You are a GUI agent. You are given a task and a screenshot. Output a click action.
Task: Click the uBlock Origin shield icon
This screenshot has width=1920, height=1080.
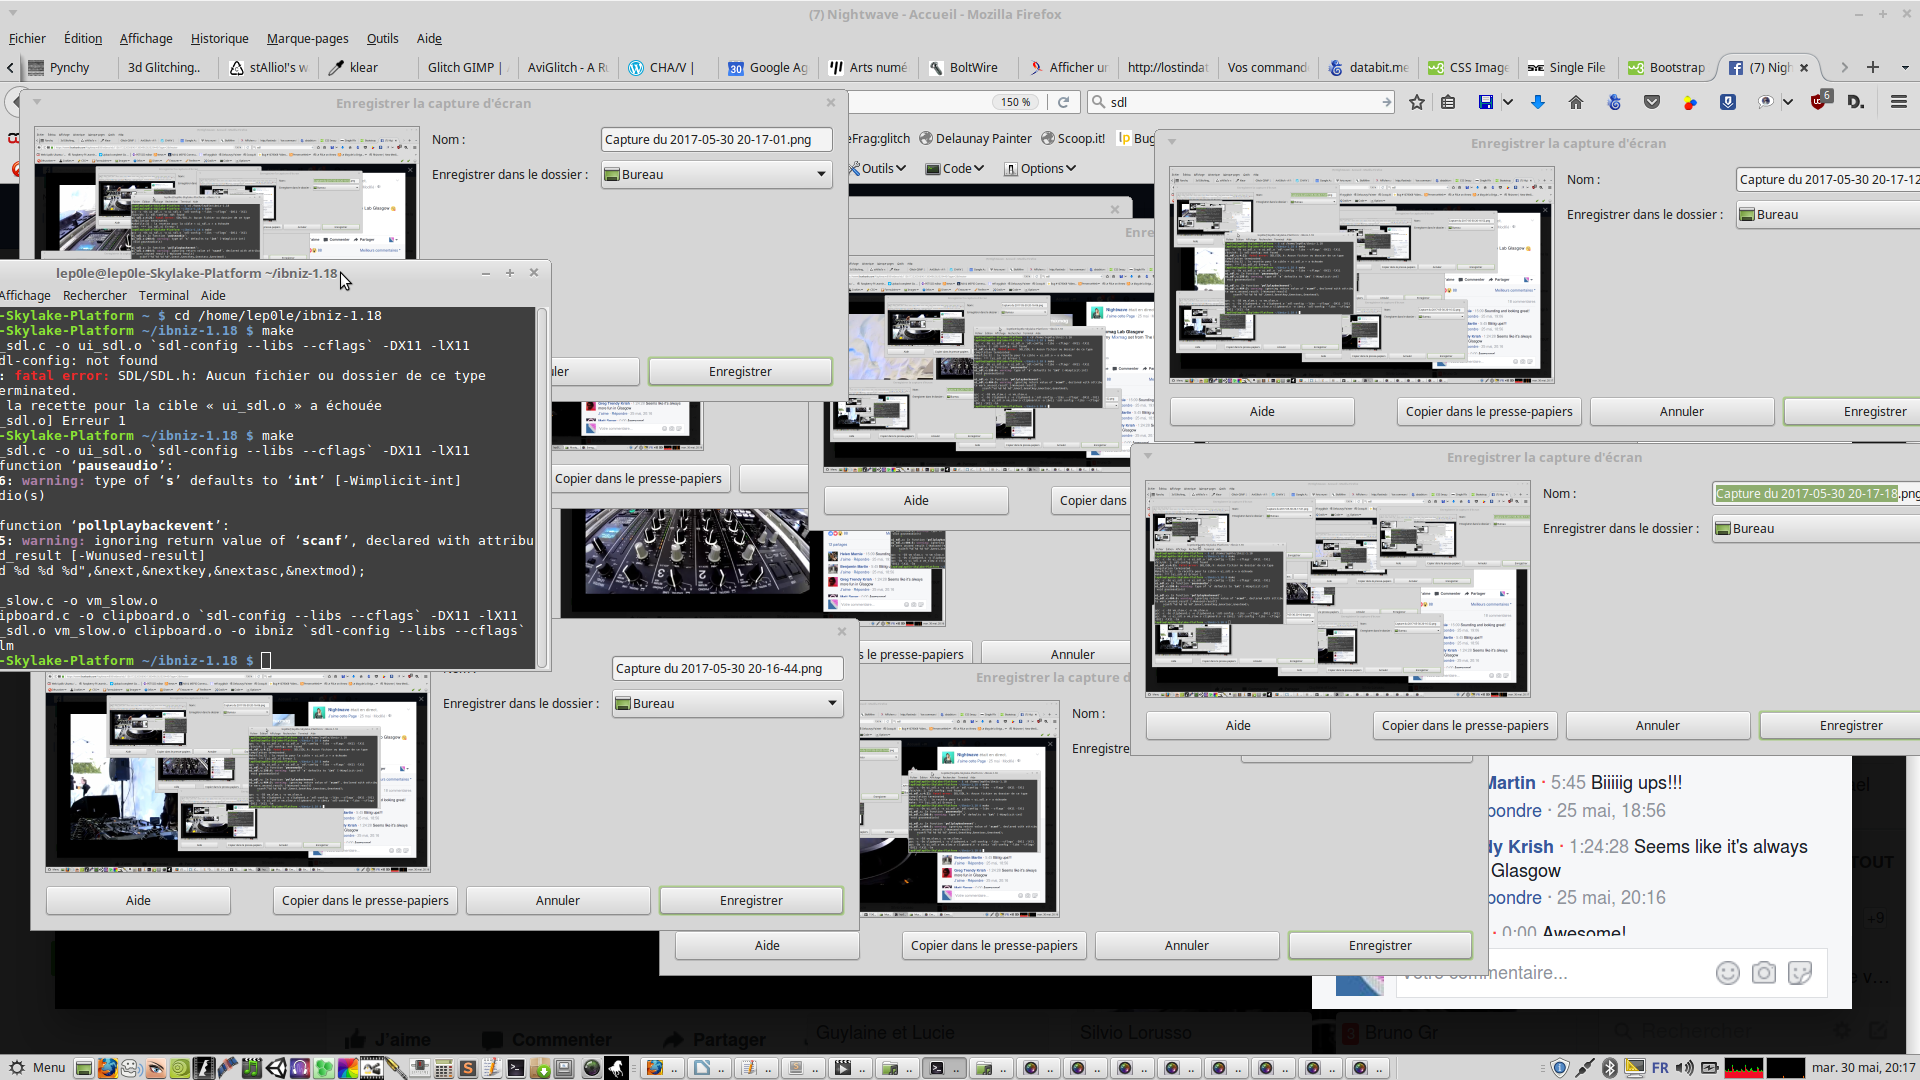1819,102
